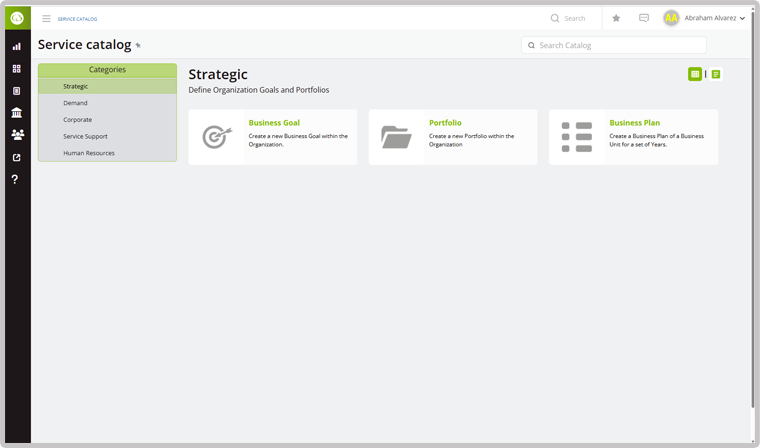Click the question mark help icon
The height and width of the screenshot is (448, 760).
15,179
